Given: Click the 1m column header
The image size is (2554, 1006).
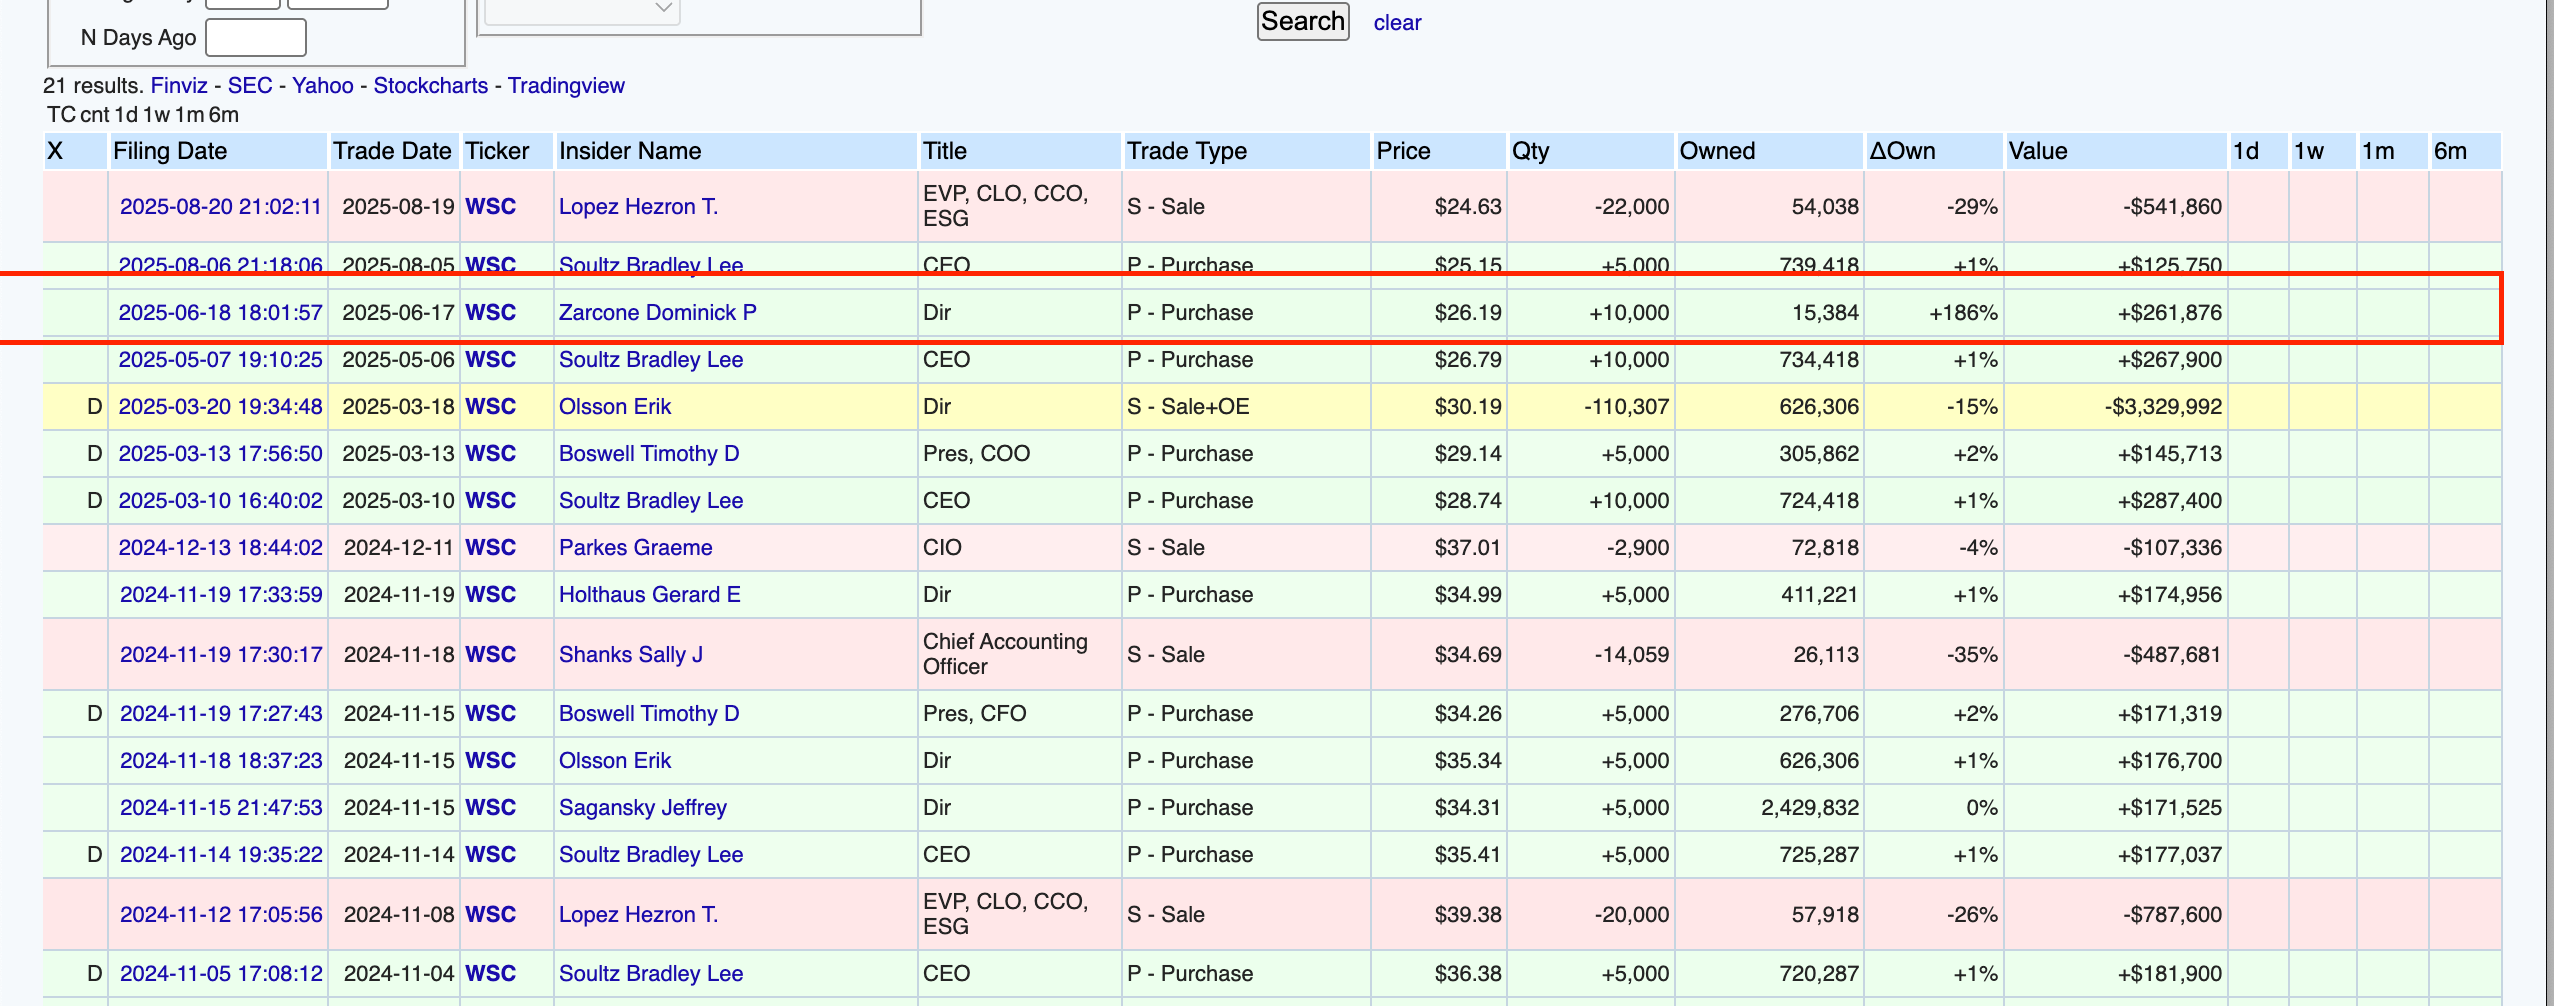Looking at the screenshot, I should click(2378, 151).
